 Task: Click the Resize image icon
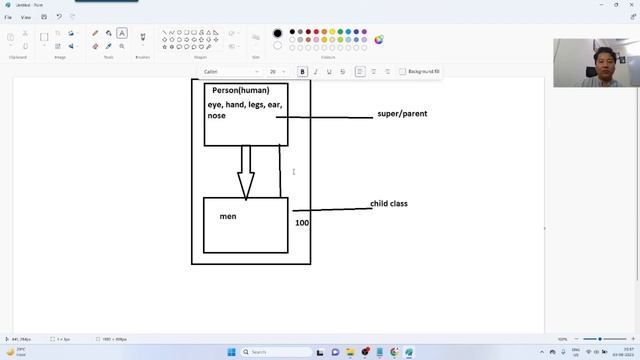[58, 47]
